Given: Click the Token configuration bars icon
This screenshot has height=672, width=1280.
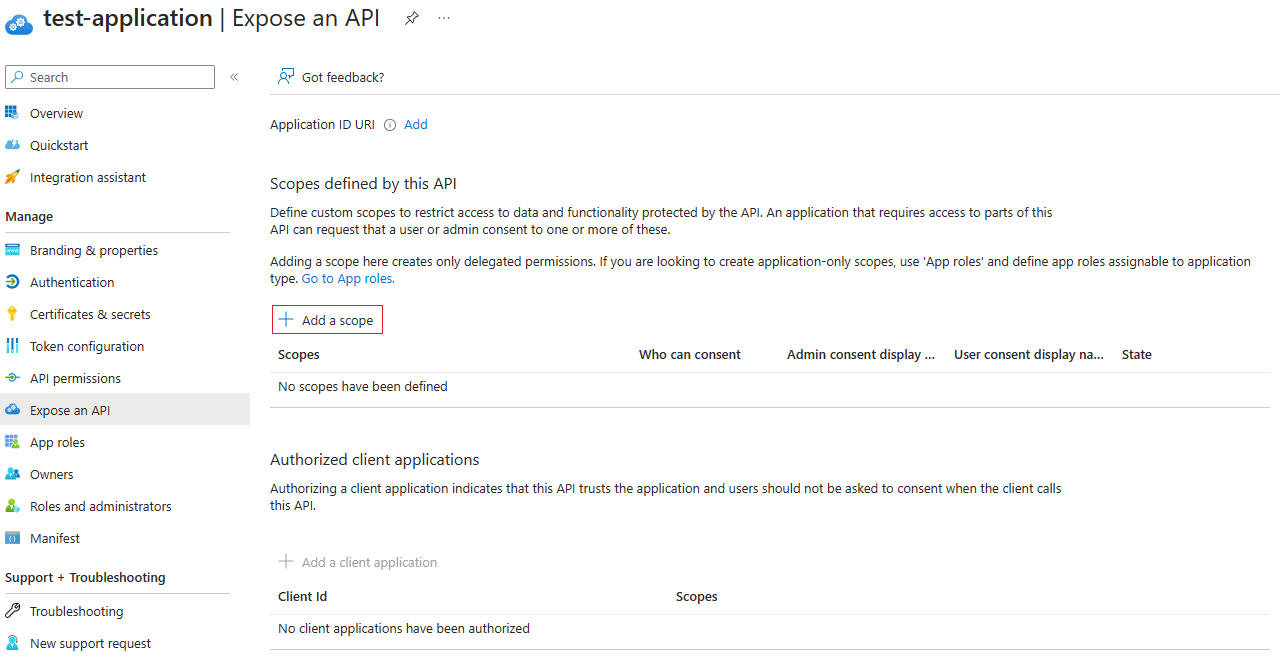Looking at the screenshot, I should pyautogui.click(x=12, y=346).
